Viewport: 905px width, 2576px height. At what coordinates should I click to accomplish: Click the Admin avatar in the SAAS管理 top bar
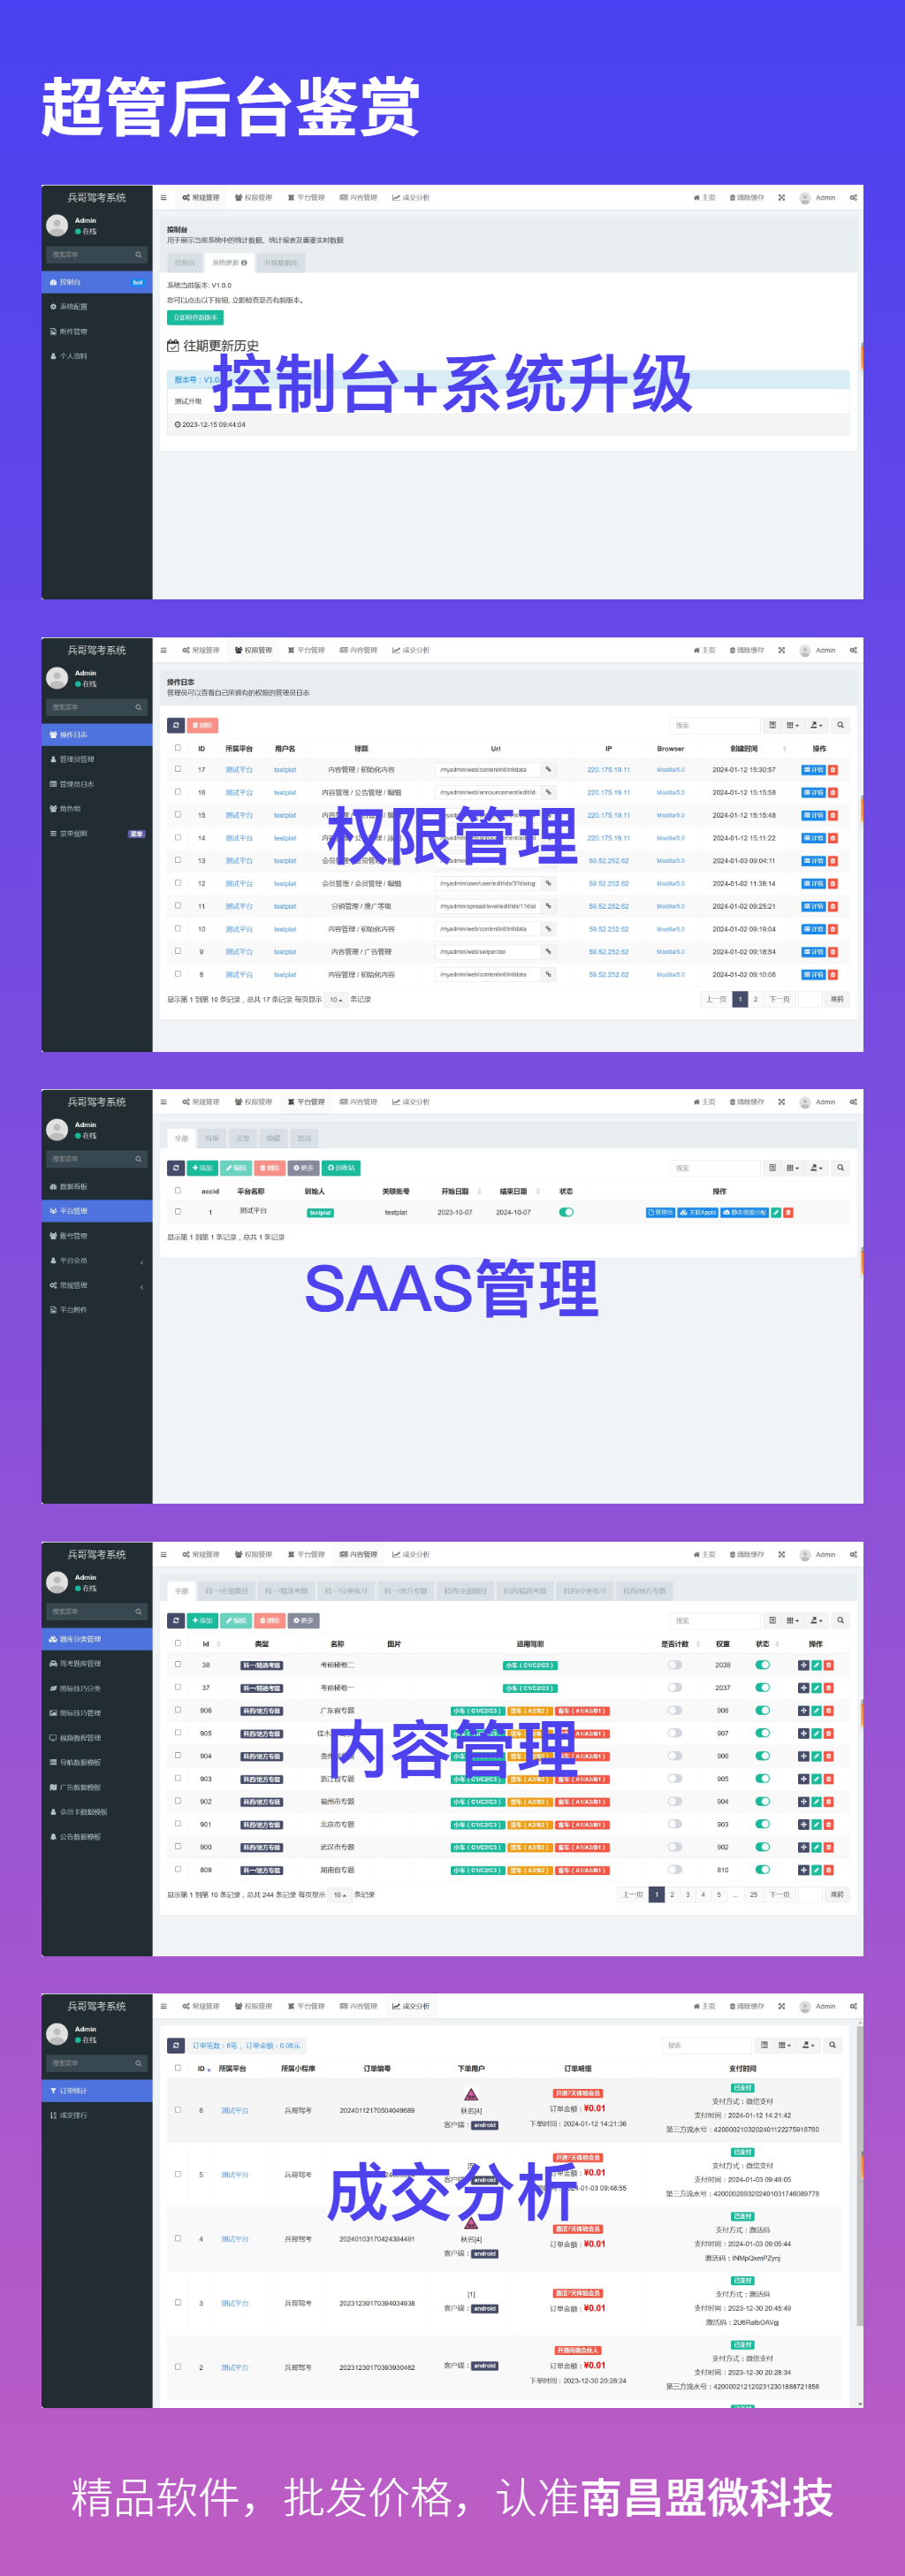[805, 1102]
